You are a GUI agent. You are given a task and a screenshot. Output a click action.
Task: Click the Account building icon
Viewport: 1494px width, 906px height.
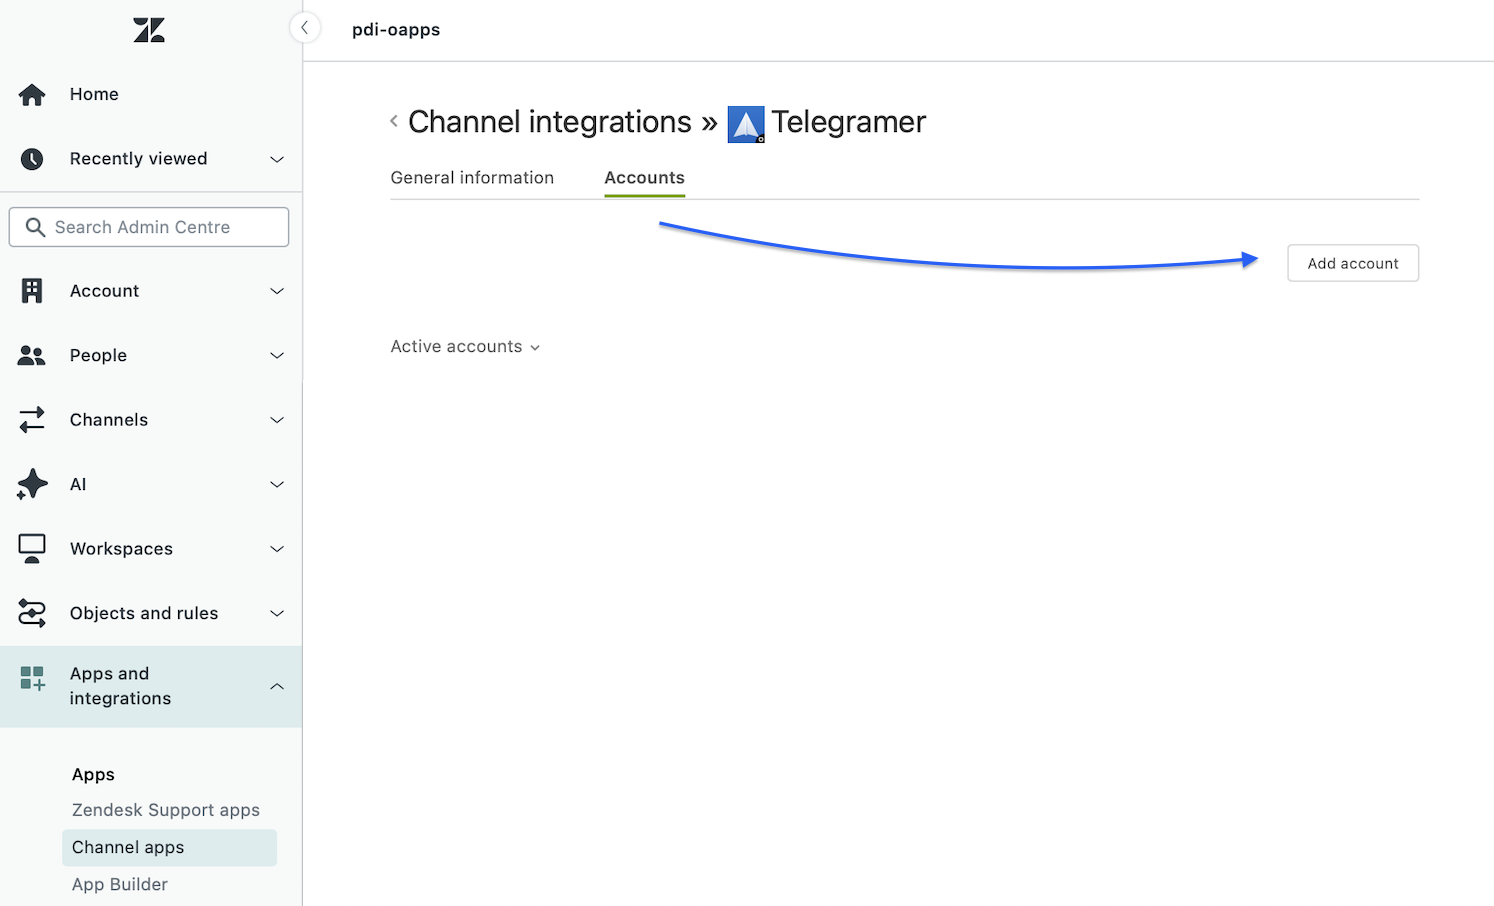[x=31, y=290]
